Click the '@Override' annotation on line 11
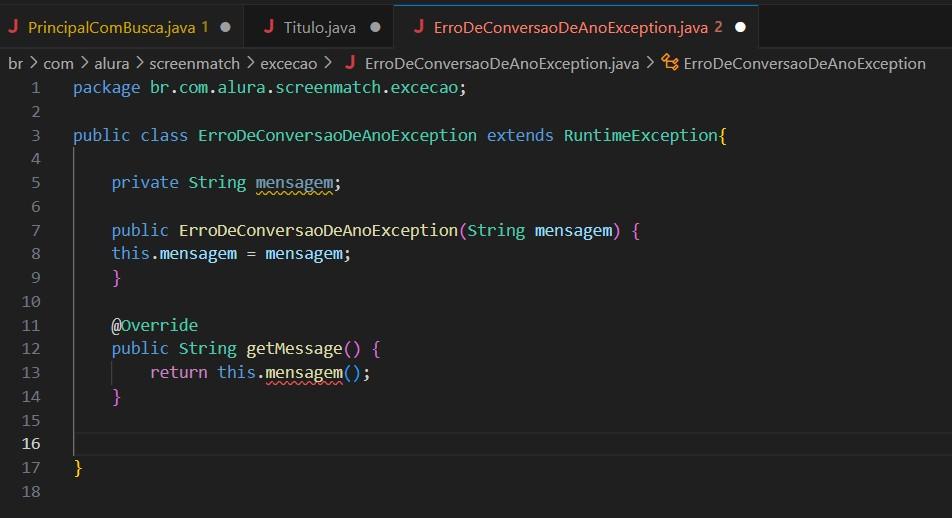 [154, 325]
